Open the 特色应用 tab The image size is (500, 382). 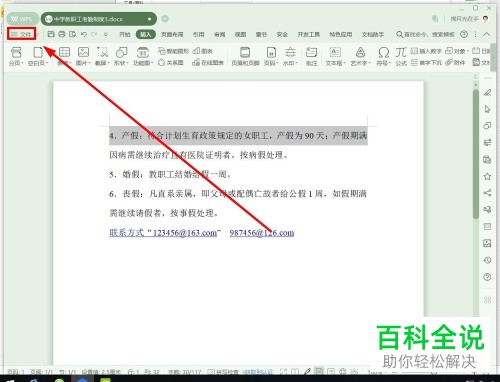(341, 34)
